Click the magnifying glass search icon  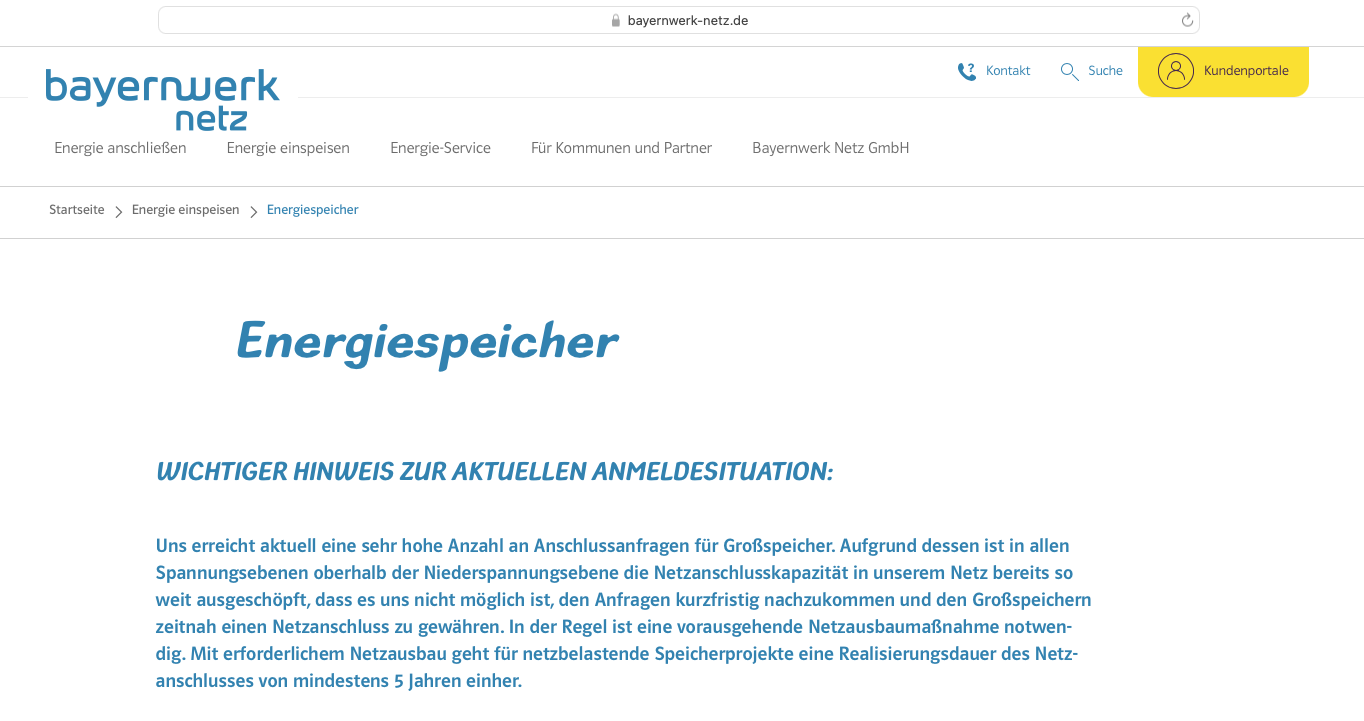pos(1069,71)
